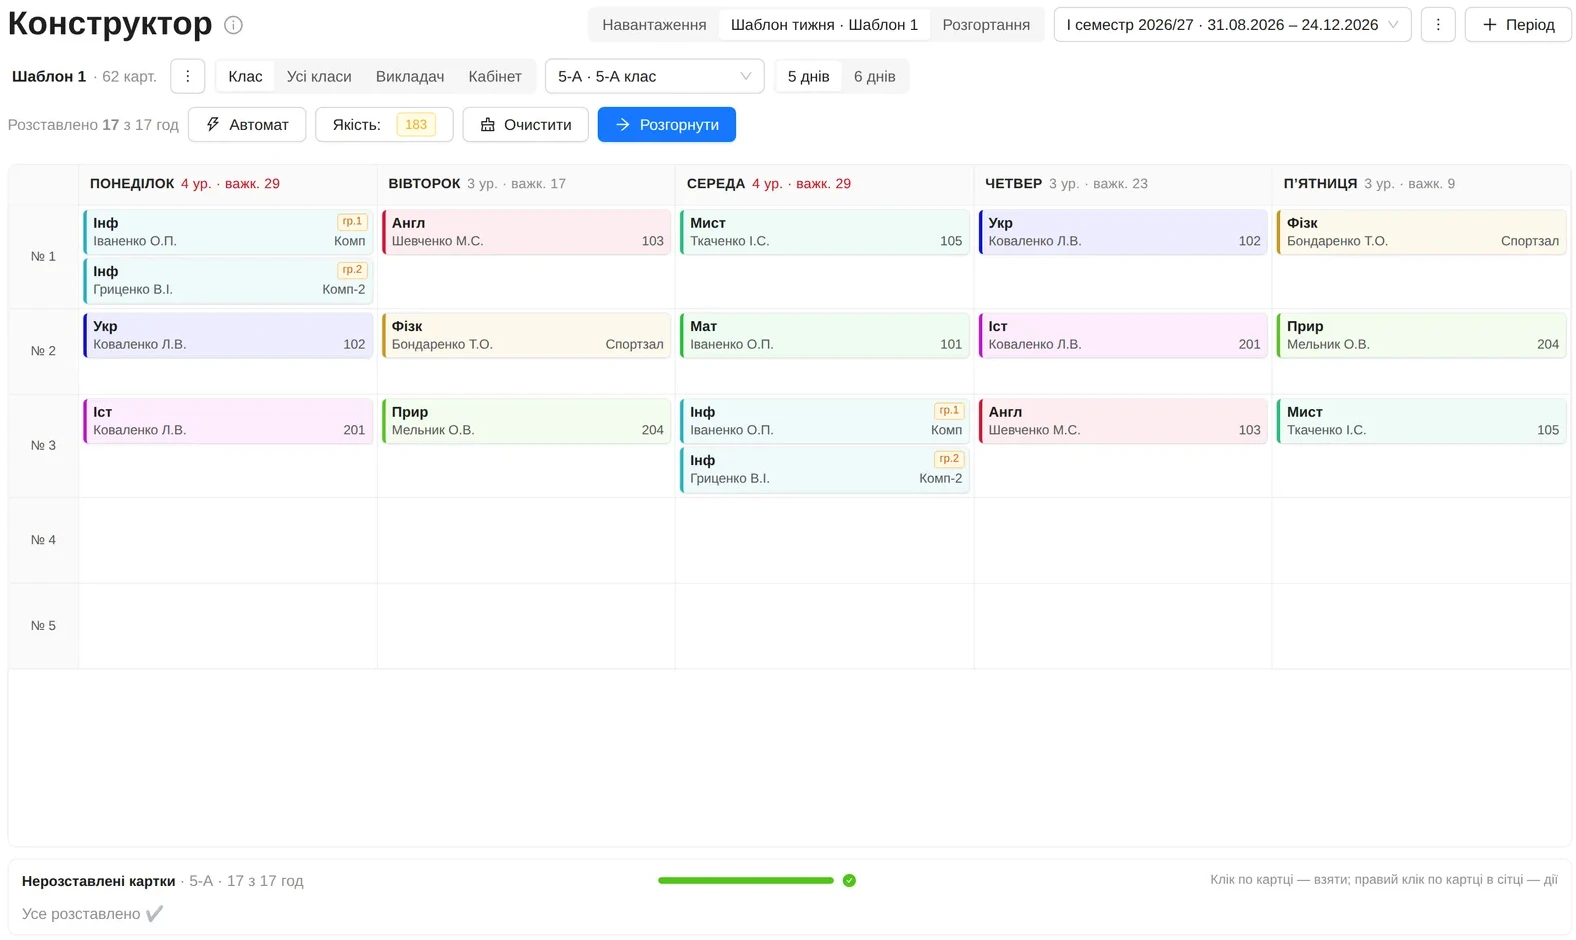The height and width of the screenshot is (940, 1576).
Task: Pick Wednesday's Мат card in room 101
Action: click(x=824, y=335)
